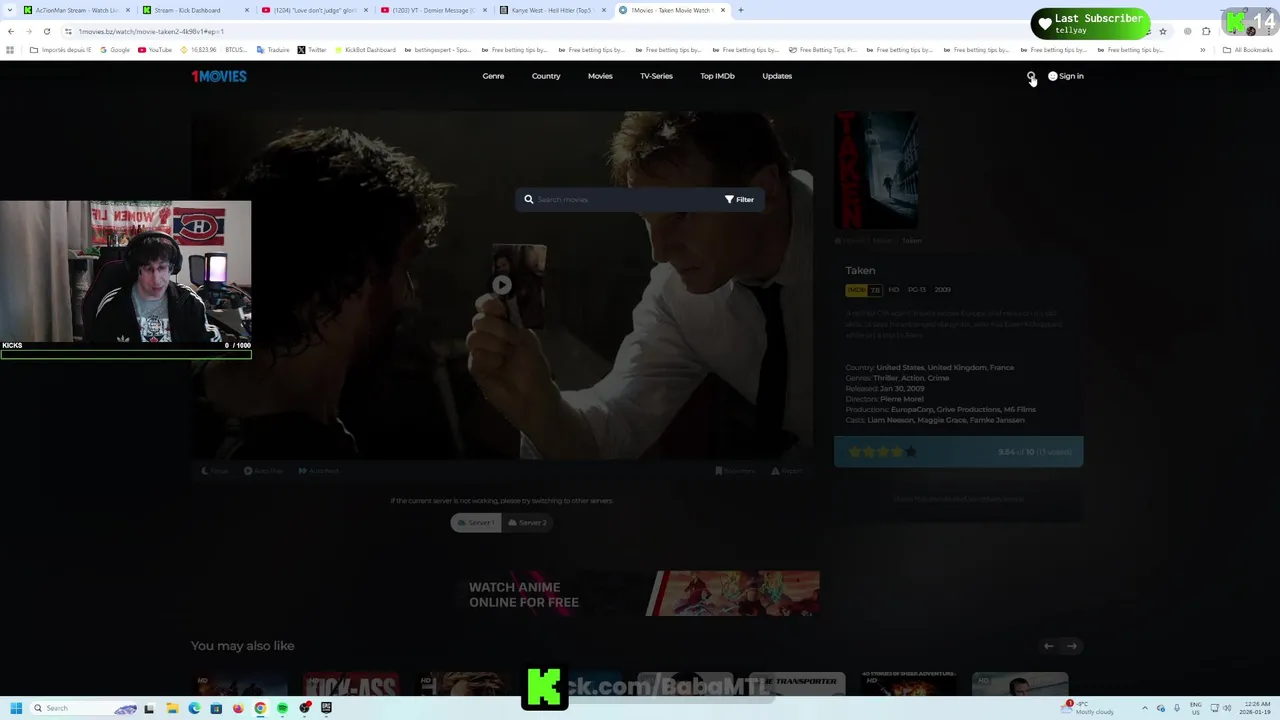This screenshot has width=1280, height=720.
Task: Open a new browser tab
Action: point(741,10)
